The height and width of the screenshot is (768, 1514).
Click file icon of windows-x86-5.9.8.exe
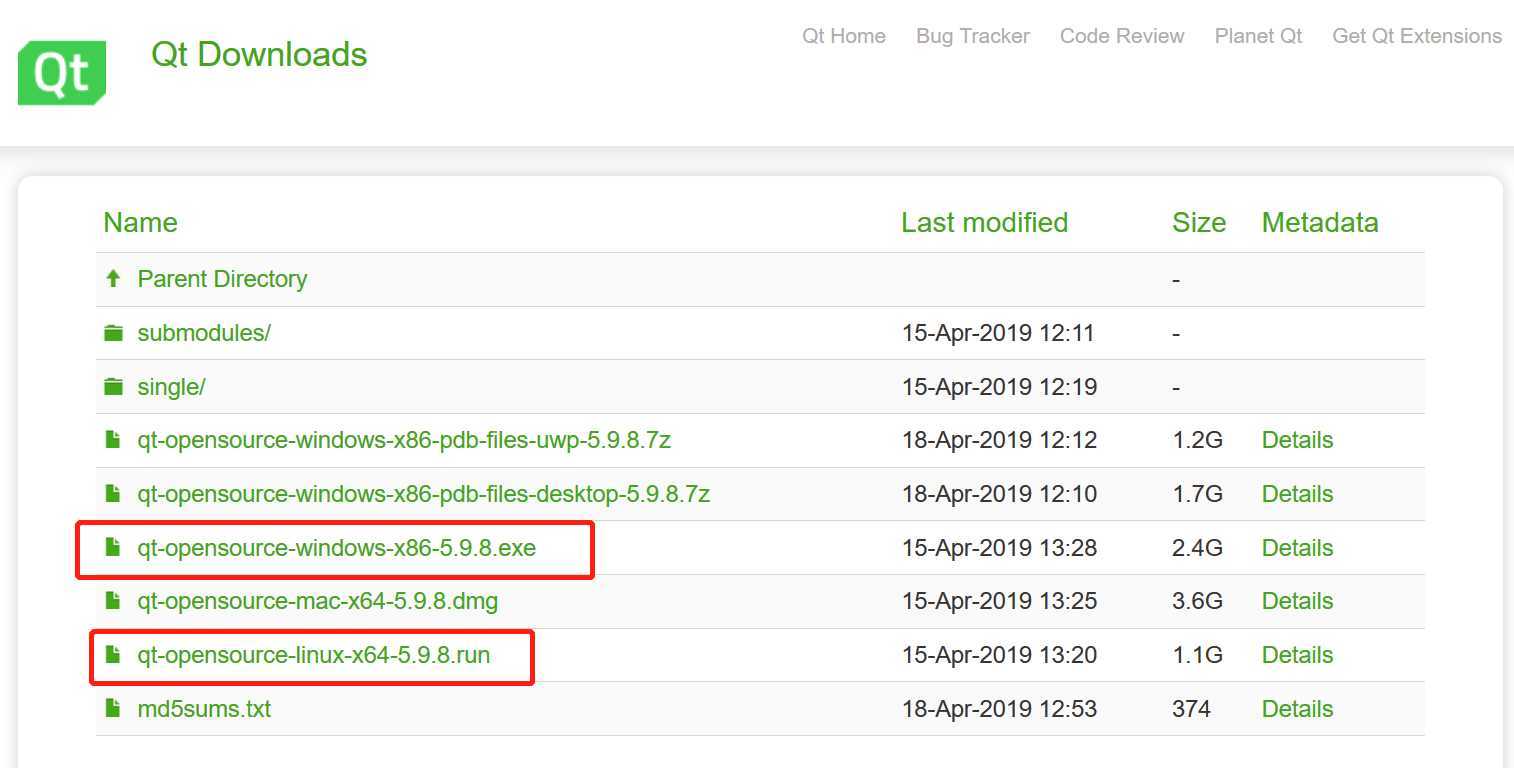(x=113, y=548)
